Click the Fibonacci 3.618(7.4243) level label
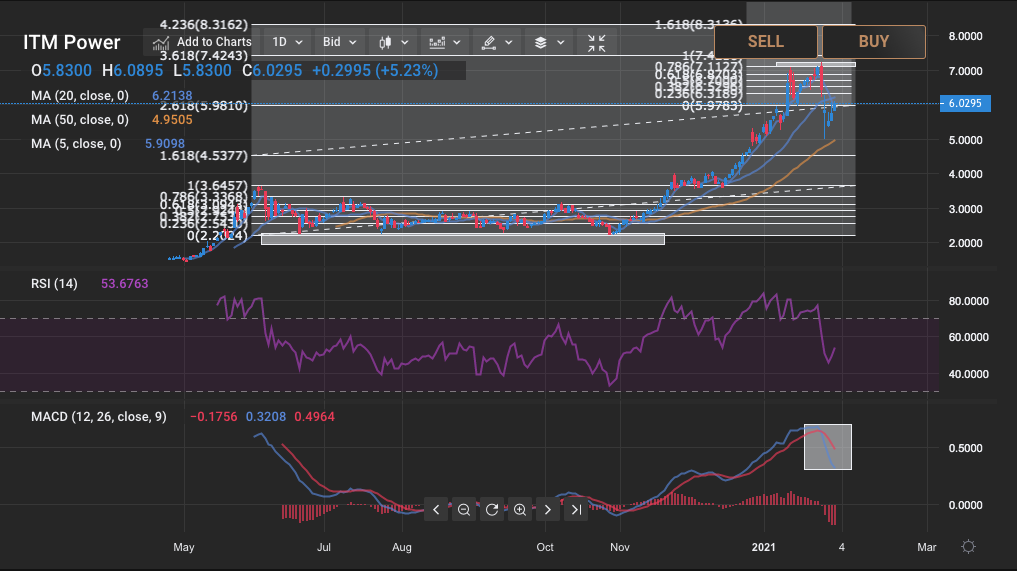The image size is (1017, 571). point(204,56)
